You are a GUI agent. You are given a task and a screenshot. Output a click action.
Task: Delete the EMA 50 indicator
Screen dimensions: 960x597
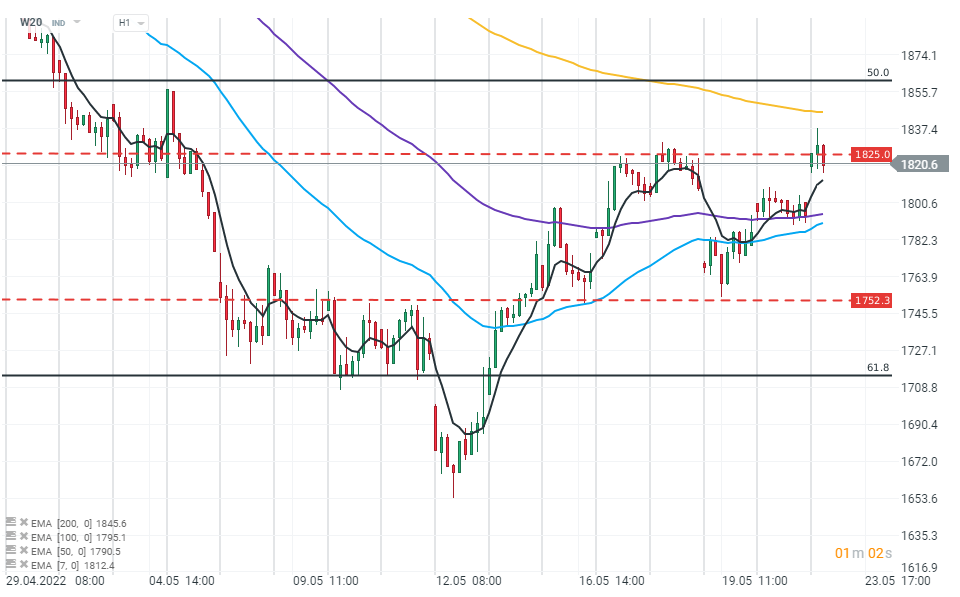point(24,551)
